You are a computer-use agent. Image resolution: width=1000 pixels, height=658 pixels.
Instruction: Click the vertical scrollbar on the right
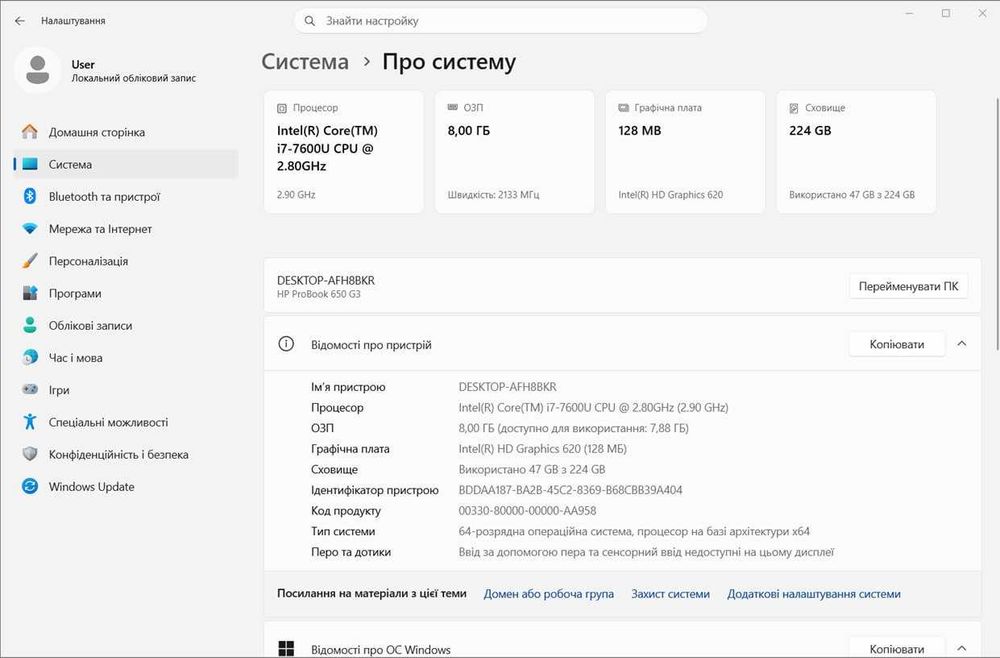[x=997, y=223]
